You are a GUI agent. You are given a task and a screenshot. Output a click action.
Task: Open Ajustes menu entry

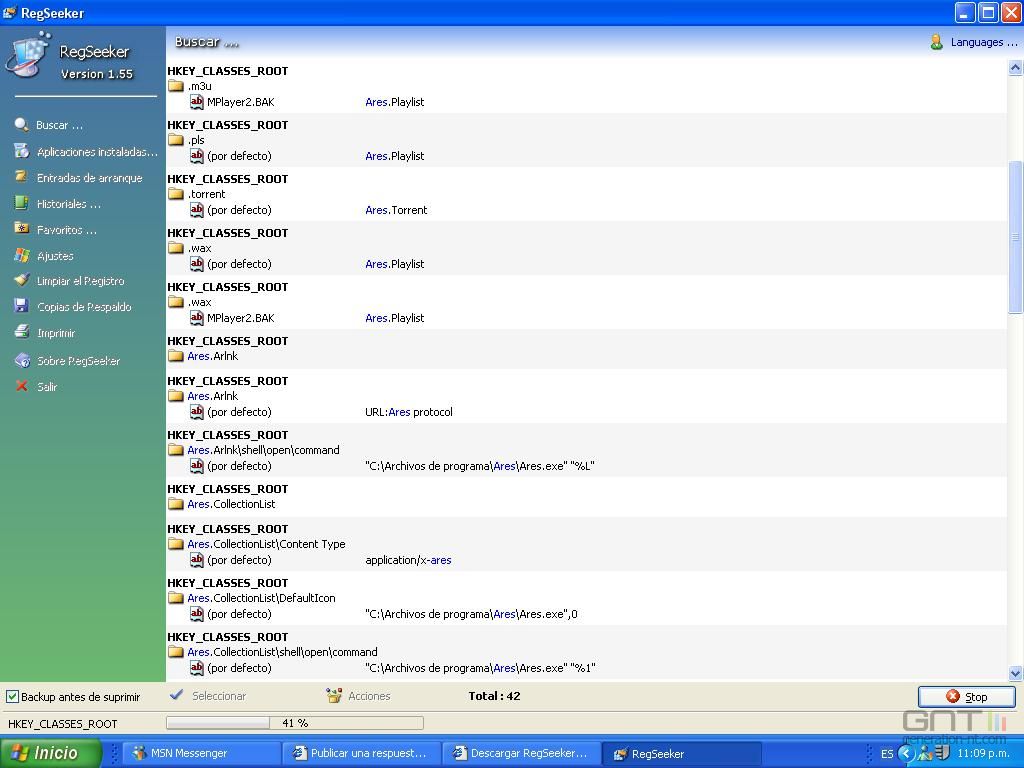pos(55,256)
